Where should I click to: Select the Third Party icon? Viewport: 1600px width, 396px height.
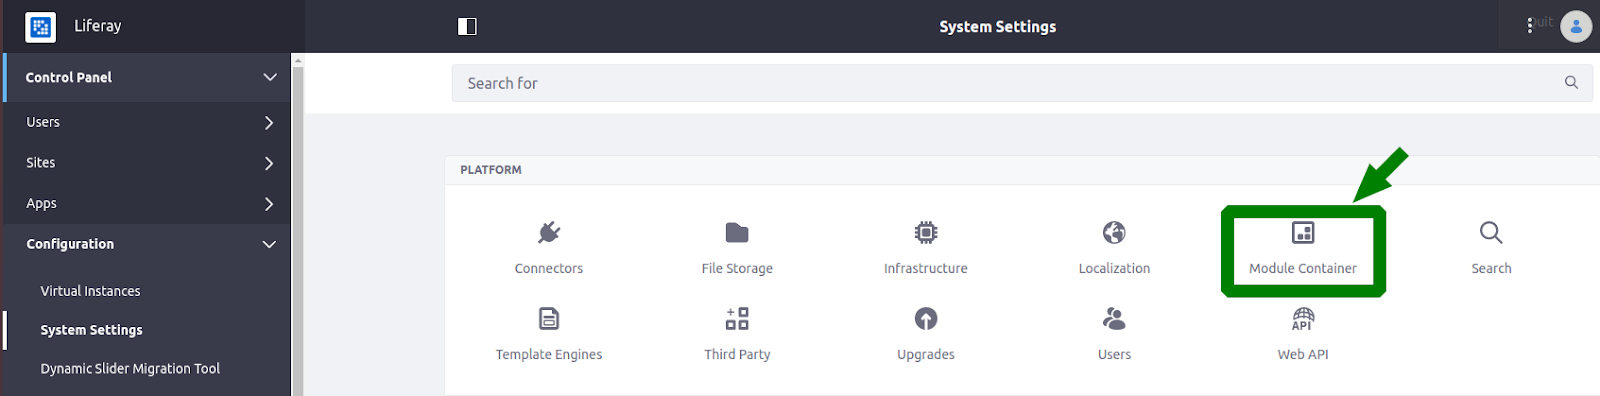pyautogui.click(x=737, y=319)
